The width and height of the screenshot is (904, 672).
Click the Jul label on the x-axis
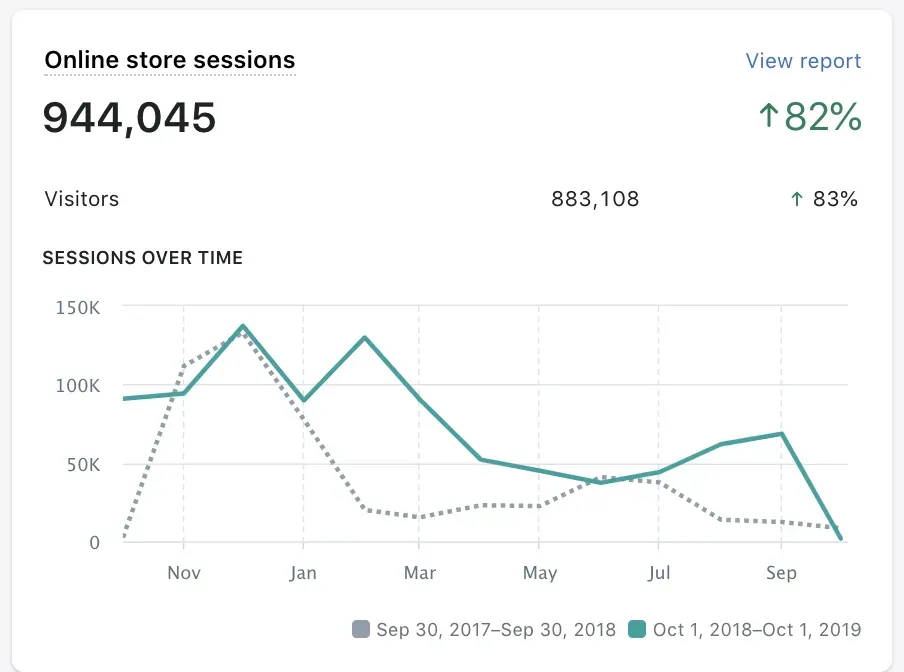[x=658, y=573]
